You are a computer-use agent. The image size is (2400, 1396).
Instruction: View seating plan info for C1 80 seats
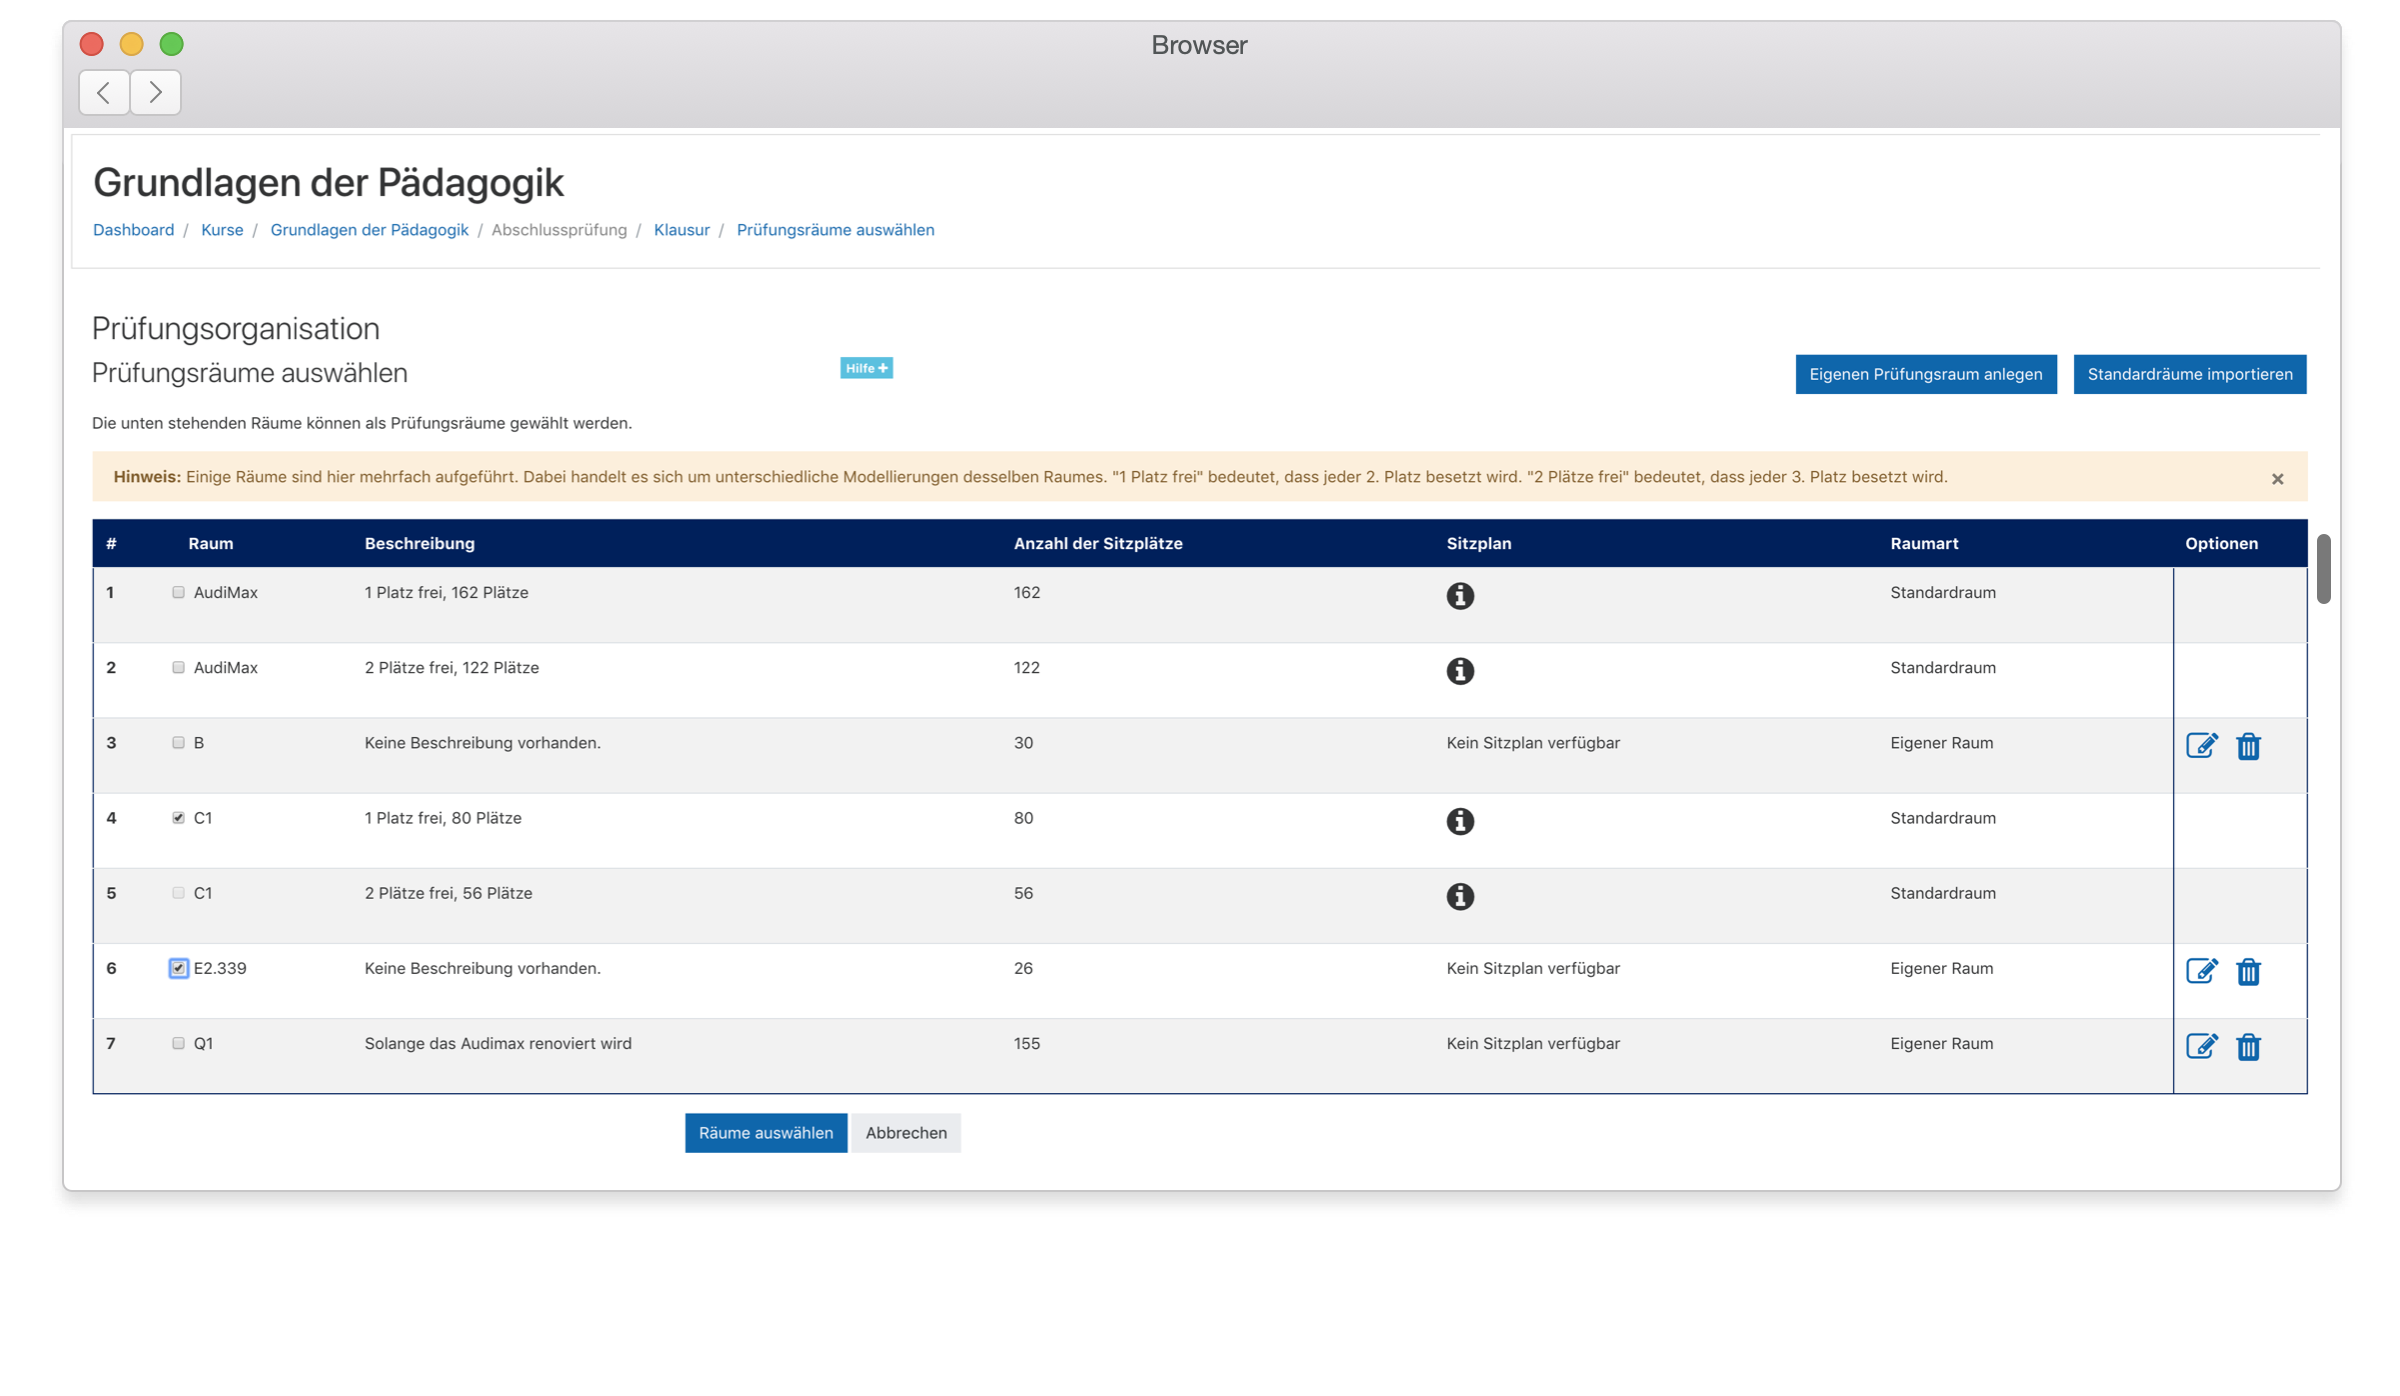coord(1459,821)
